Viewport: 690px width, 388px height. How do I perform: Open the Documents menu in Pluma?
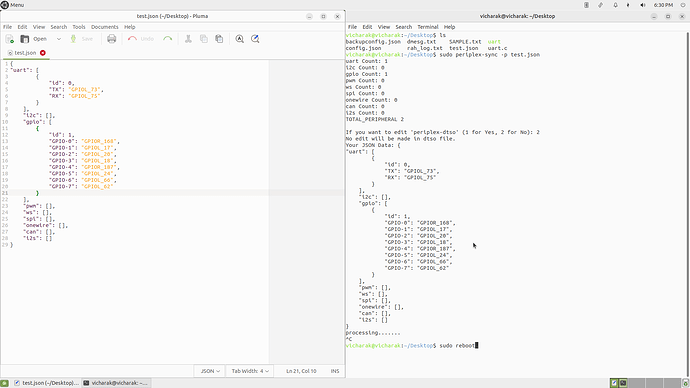click(x=104, y=27)
